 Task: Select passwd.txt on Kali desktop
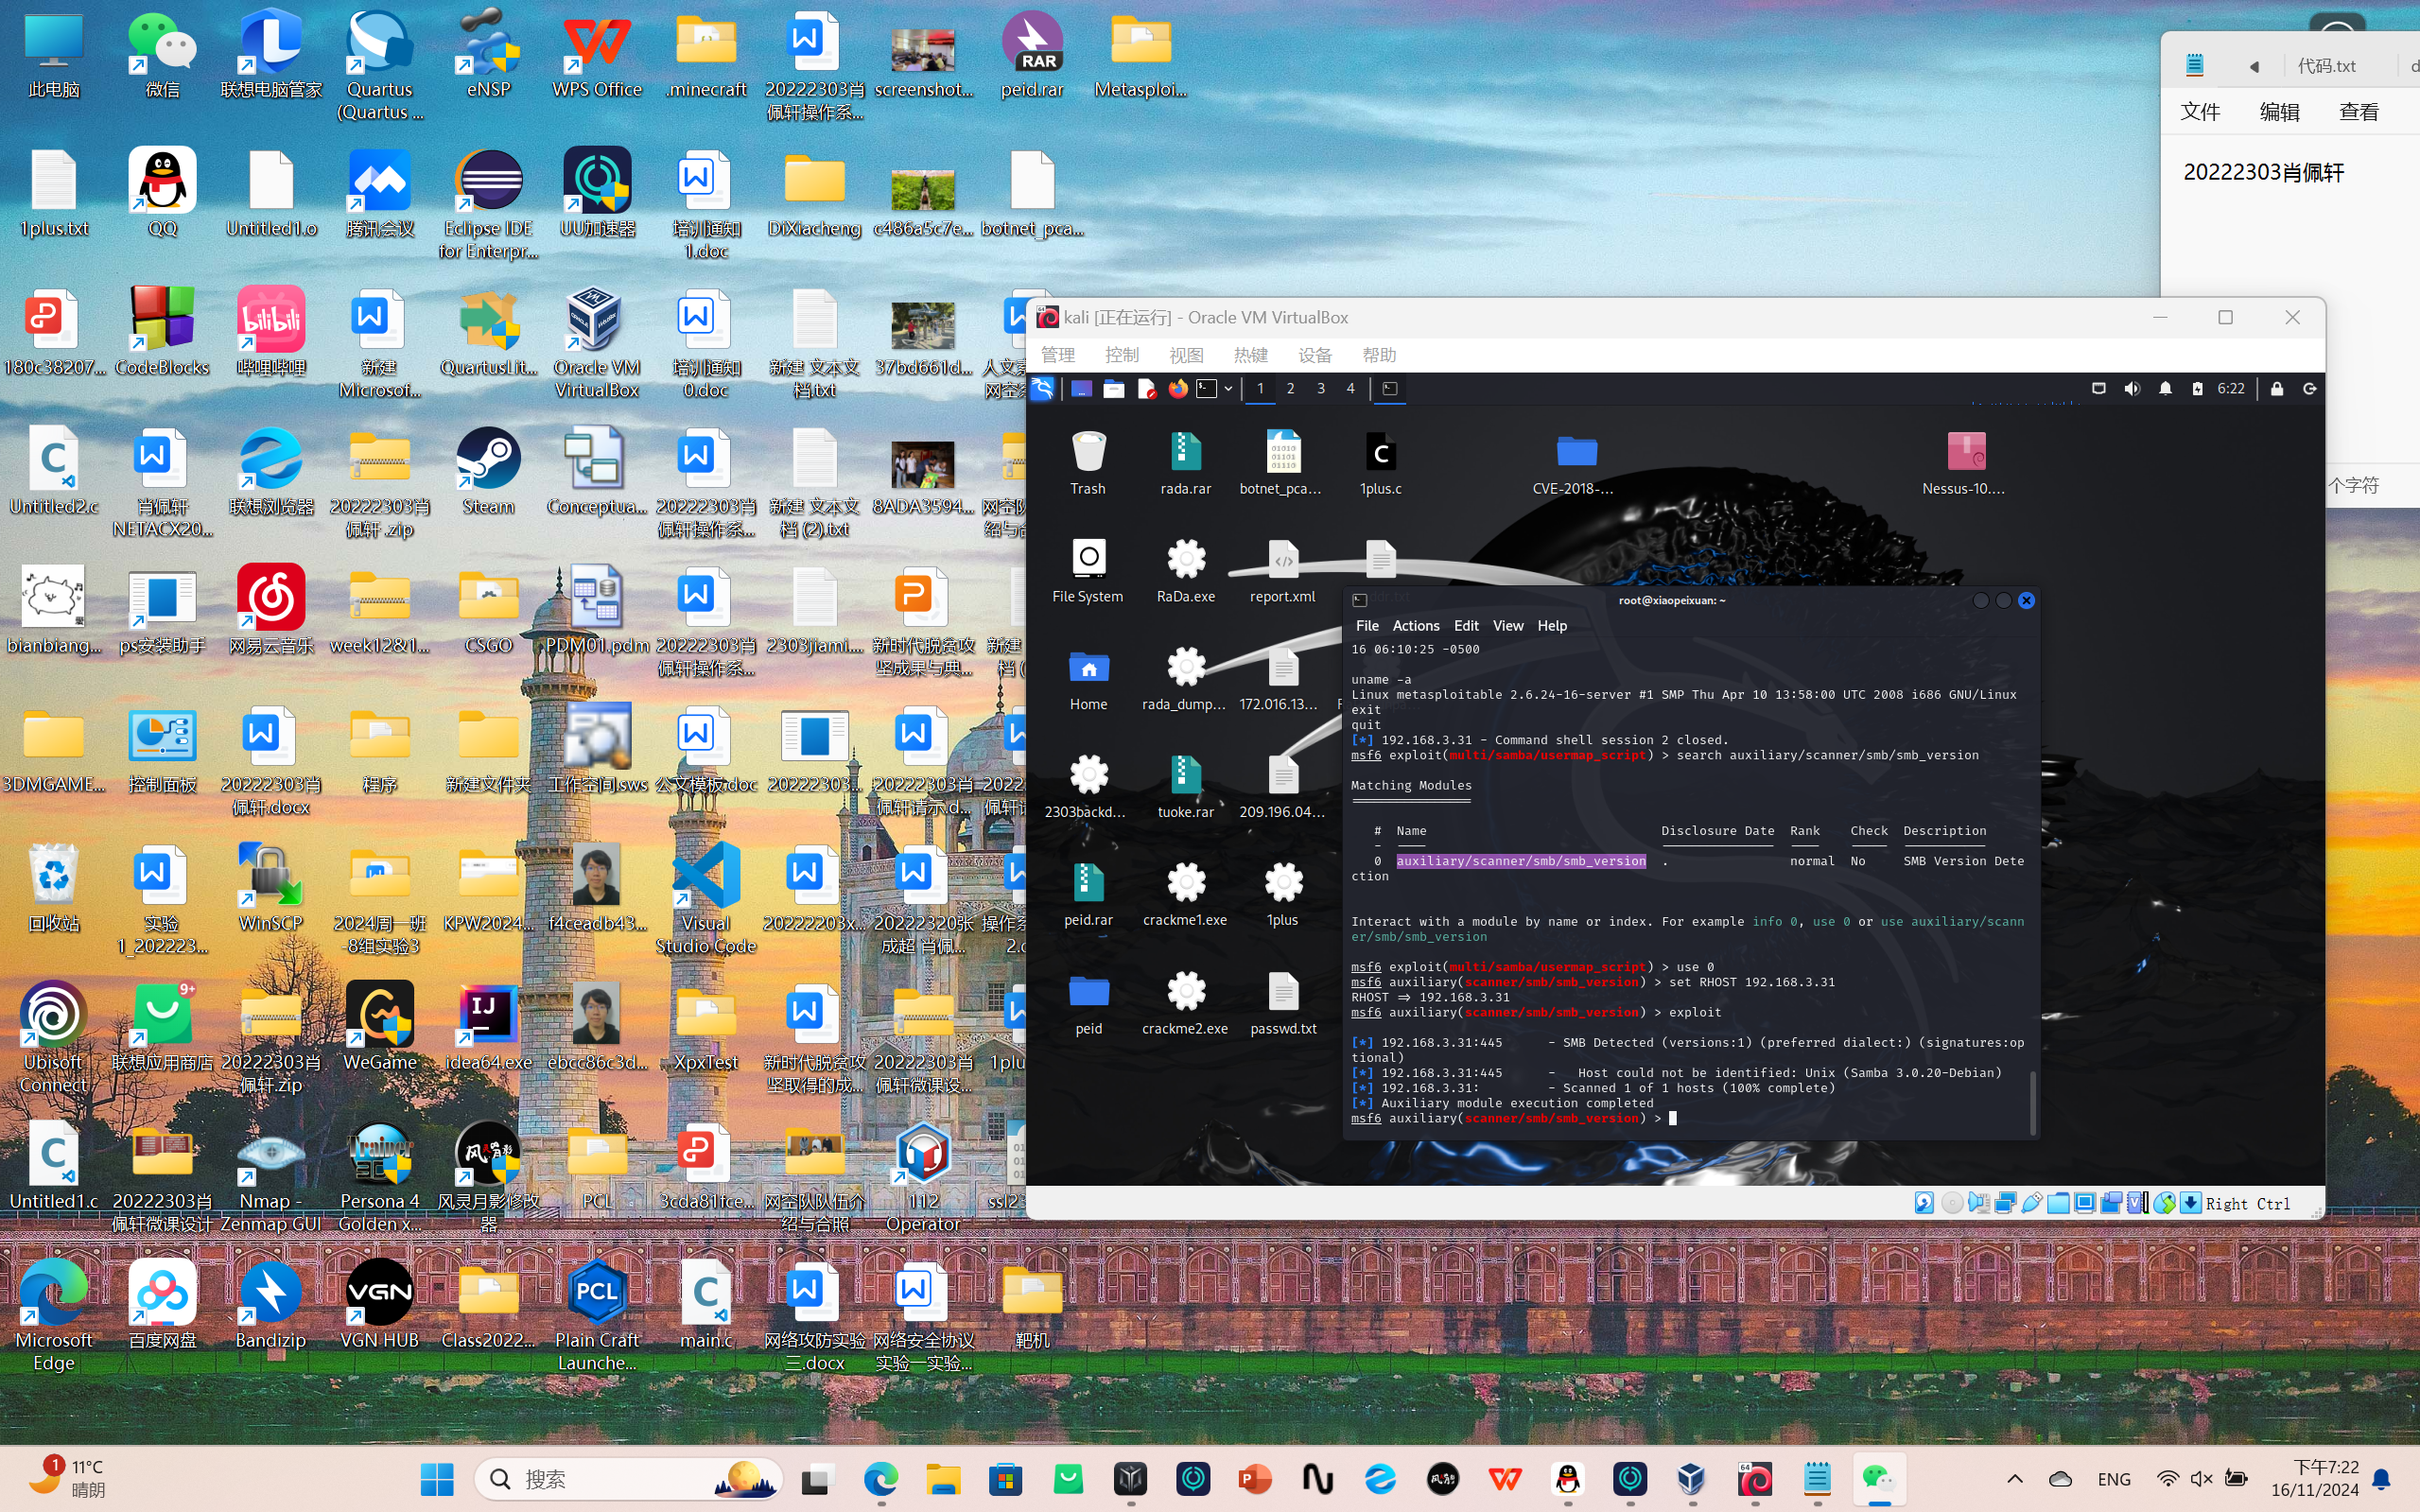pos(1284,1003)
